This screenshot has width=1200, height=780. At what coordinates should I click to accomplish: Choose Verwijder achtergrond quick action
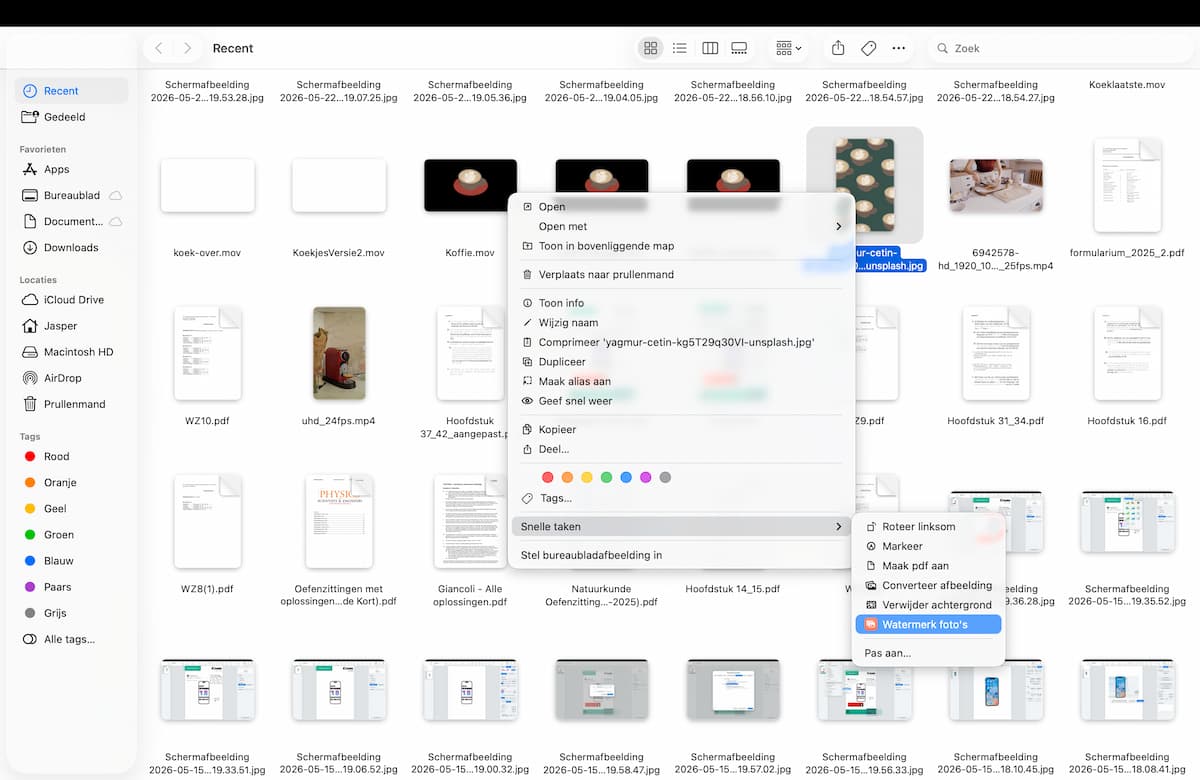929,605
